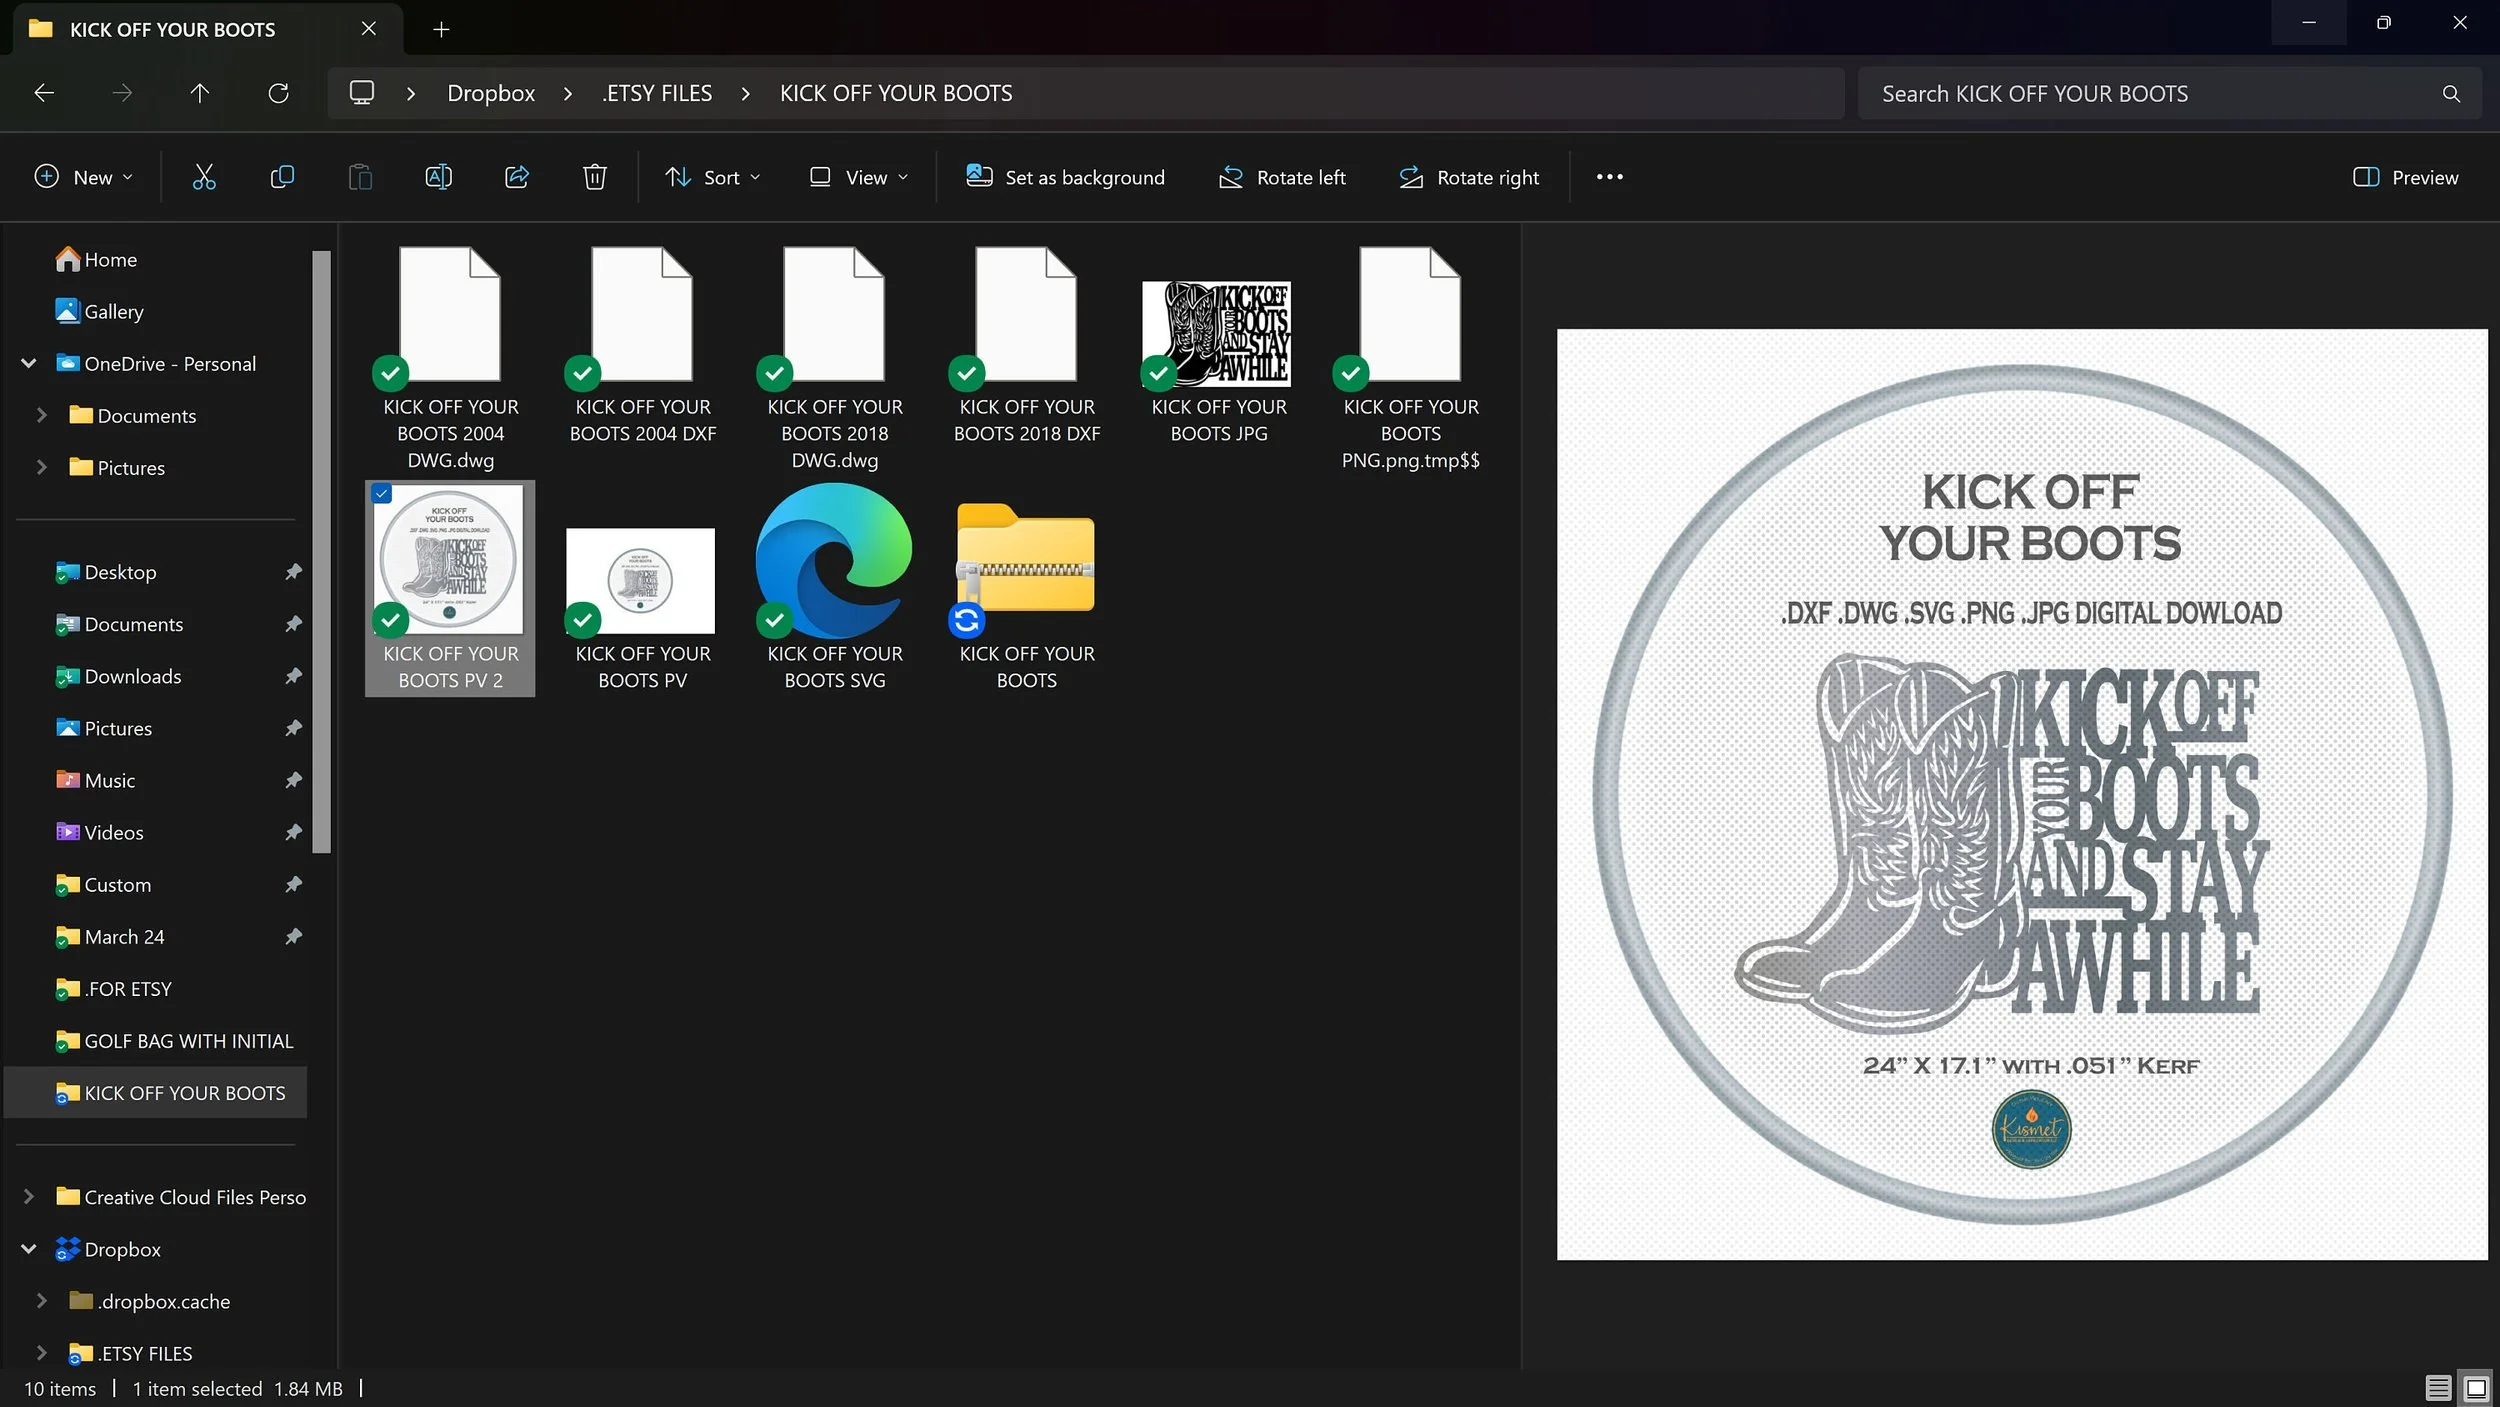
Task: Click the Delete trash can icon
Action: pos(595,177)
